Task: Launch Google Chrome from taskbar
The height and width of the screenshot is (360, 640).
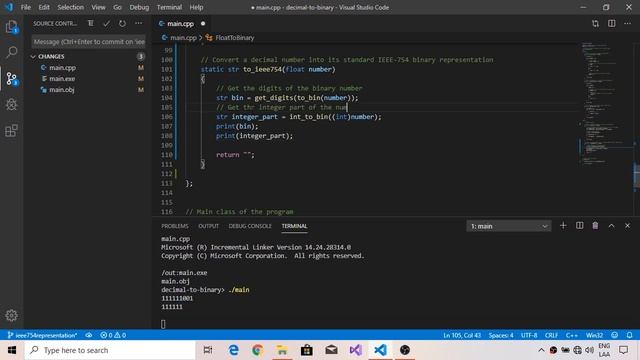Action: (258, 350)
